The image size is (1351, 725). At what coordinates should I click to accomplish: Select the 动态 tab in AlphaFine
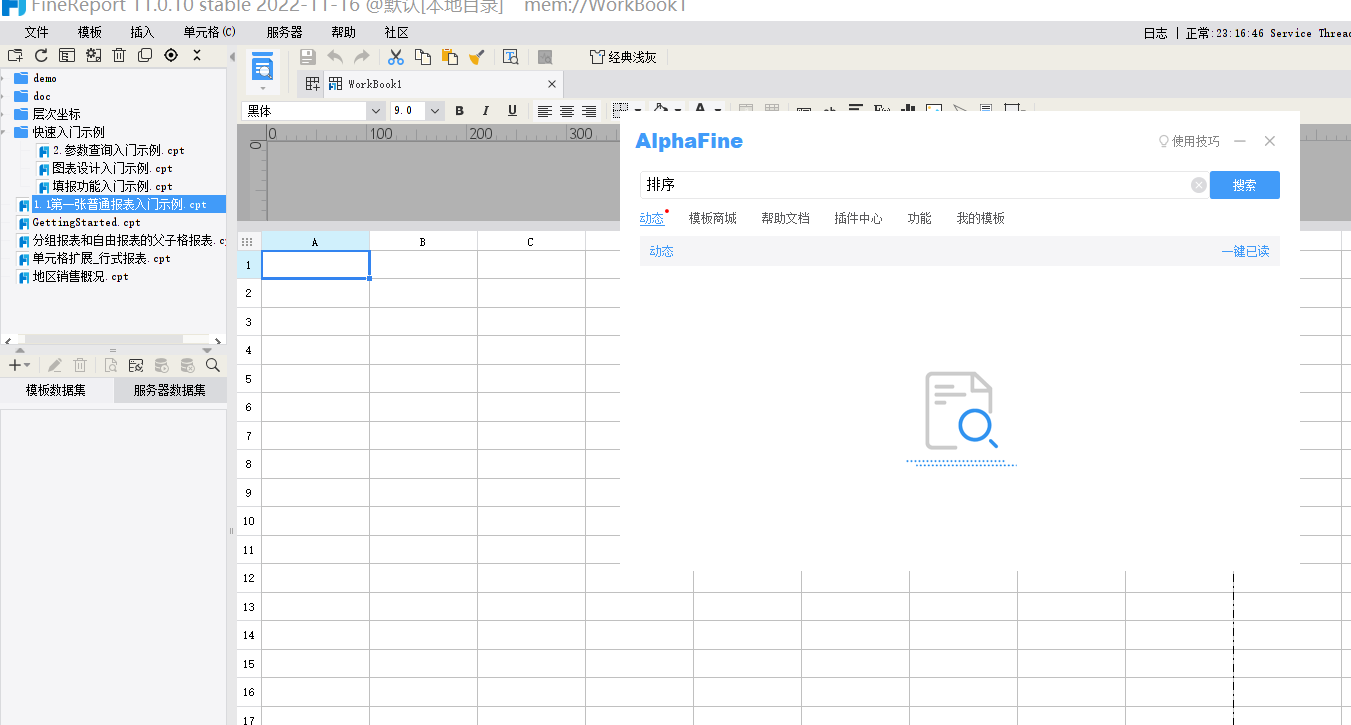click(652, 218)
